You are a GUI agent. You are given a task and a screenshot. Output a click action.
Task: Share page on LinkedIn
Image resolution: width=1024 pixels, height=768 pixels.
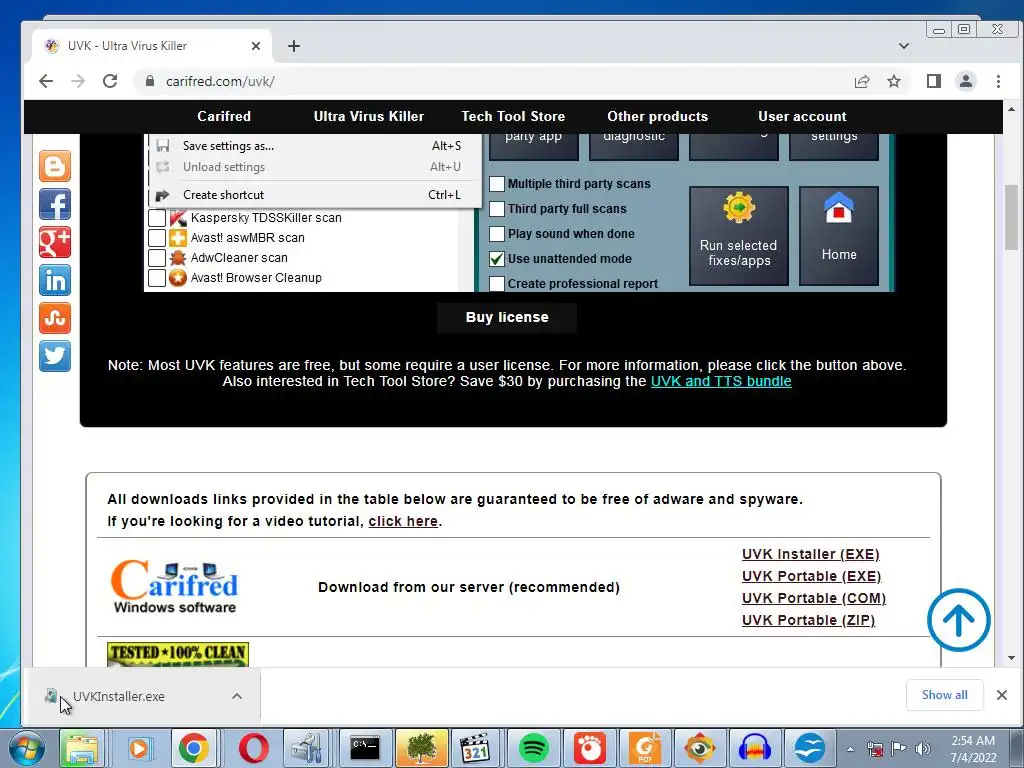pos(55,280)
